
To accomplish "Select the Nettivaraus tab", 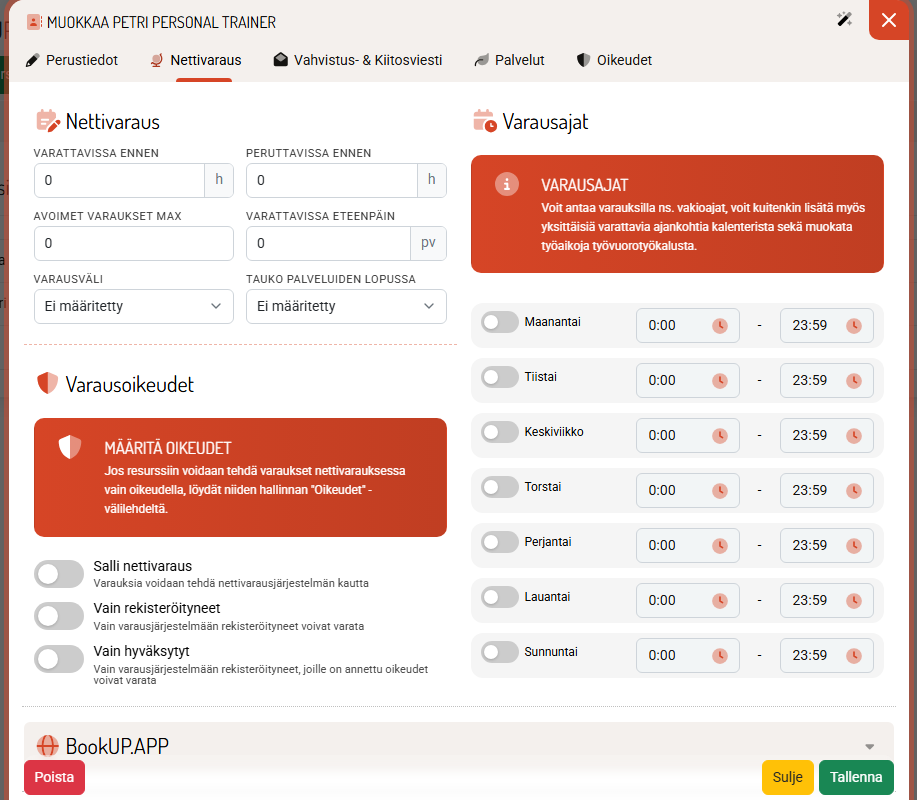I will (x=196, y=60).
